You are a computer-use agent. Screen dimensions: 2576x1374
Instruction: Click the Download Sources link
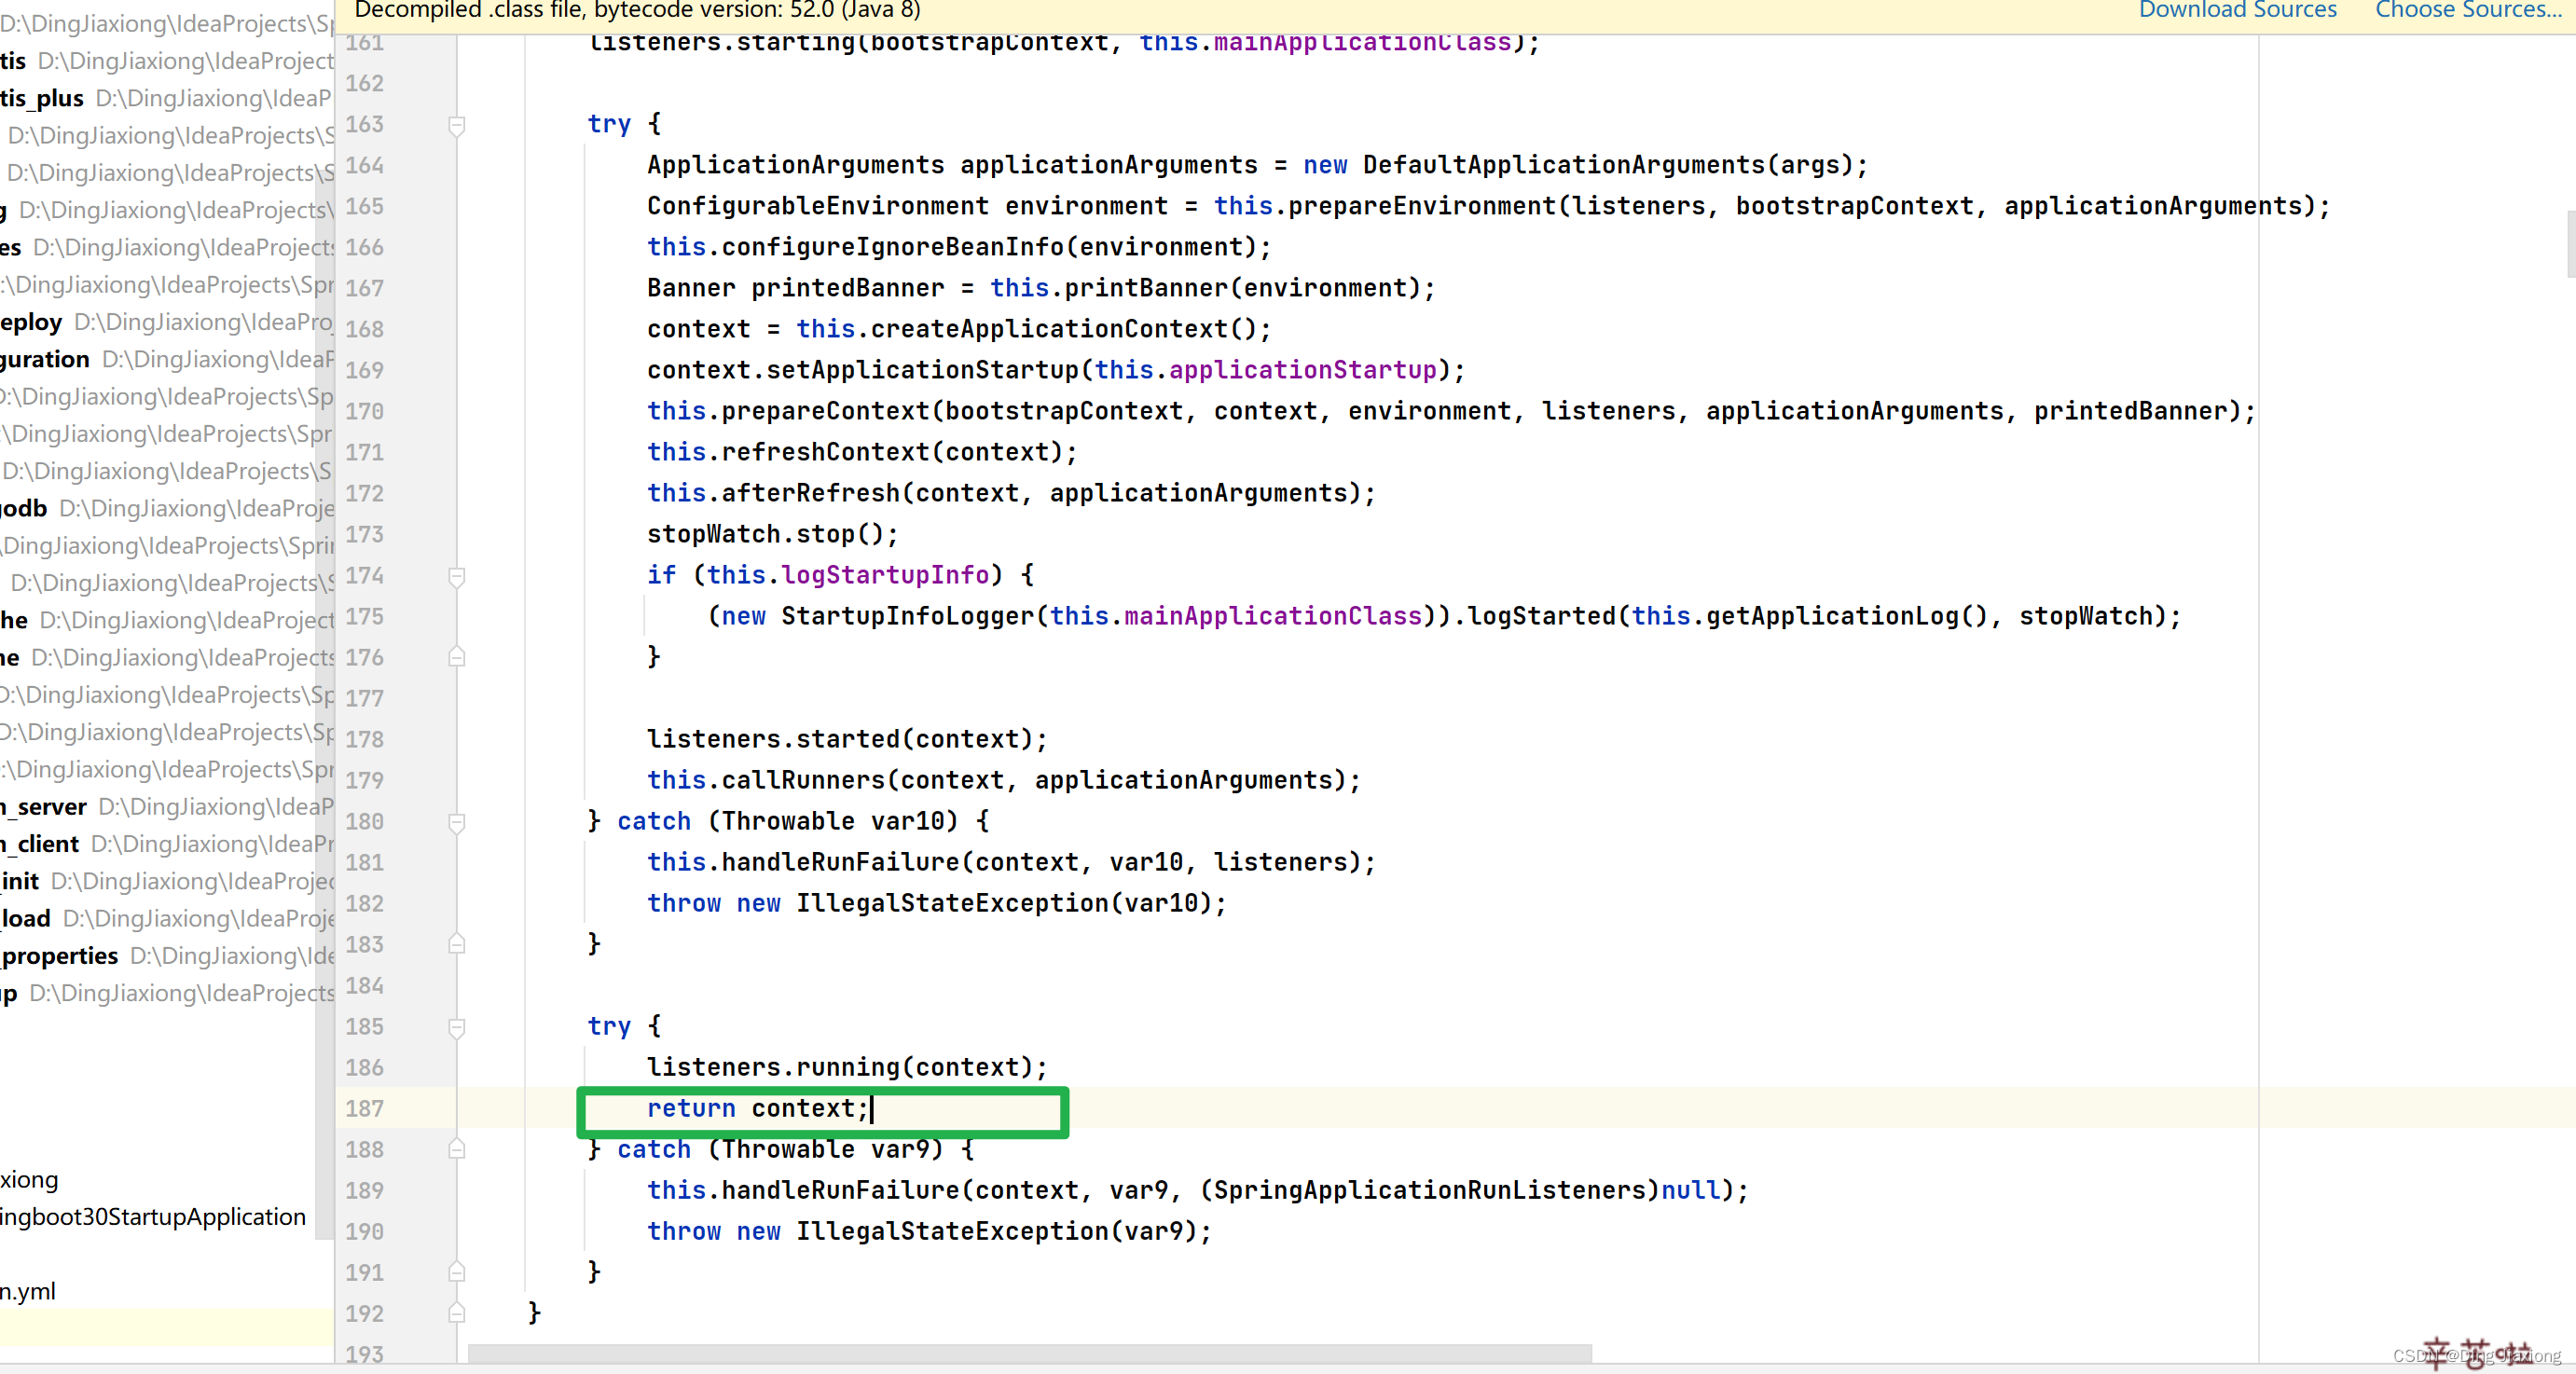(2237, 10)
